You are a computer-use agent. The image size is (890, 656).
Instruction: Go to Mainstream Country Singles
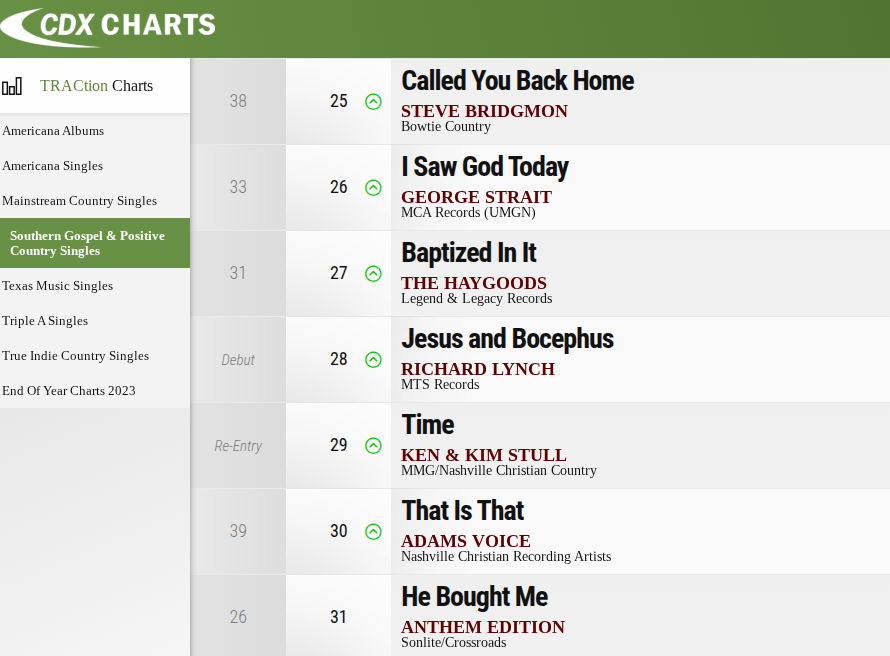[x=80, y=201]
